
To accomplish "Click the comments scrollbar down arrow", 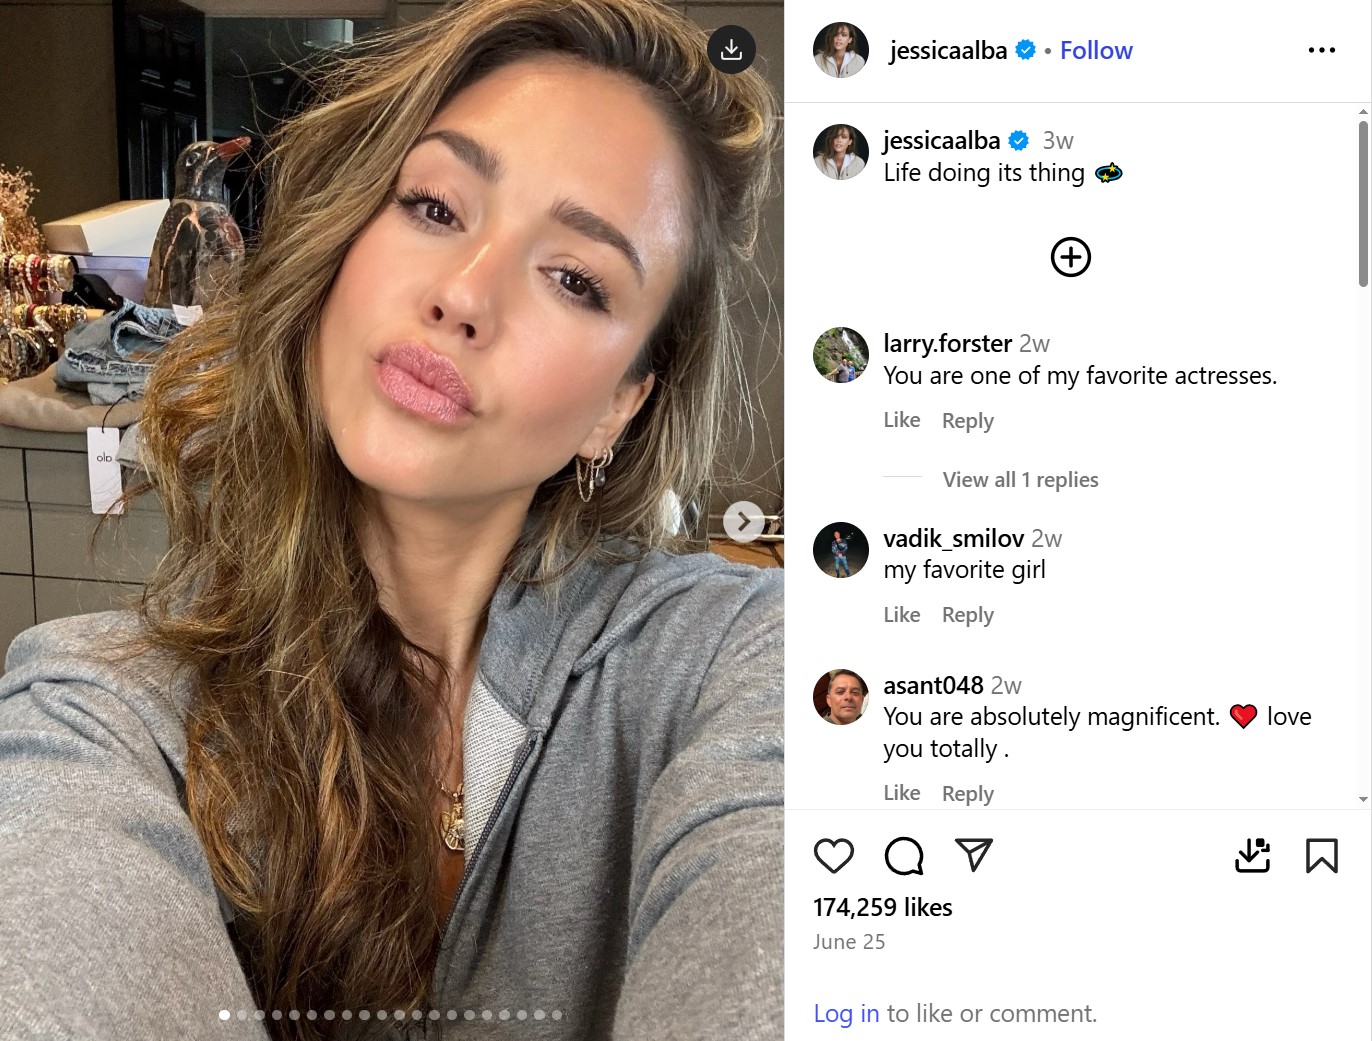I will coord(1363,800).
